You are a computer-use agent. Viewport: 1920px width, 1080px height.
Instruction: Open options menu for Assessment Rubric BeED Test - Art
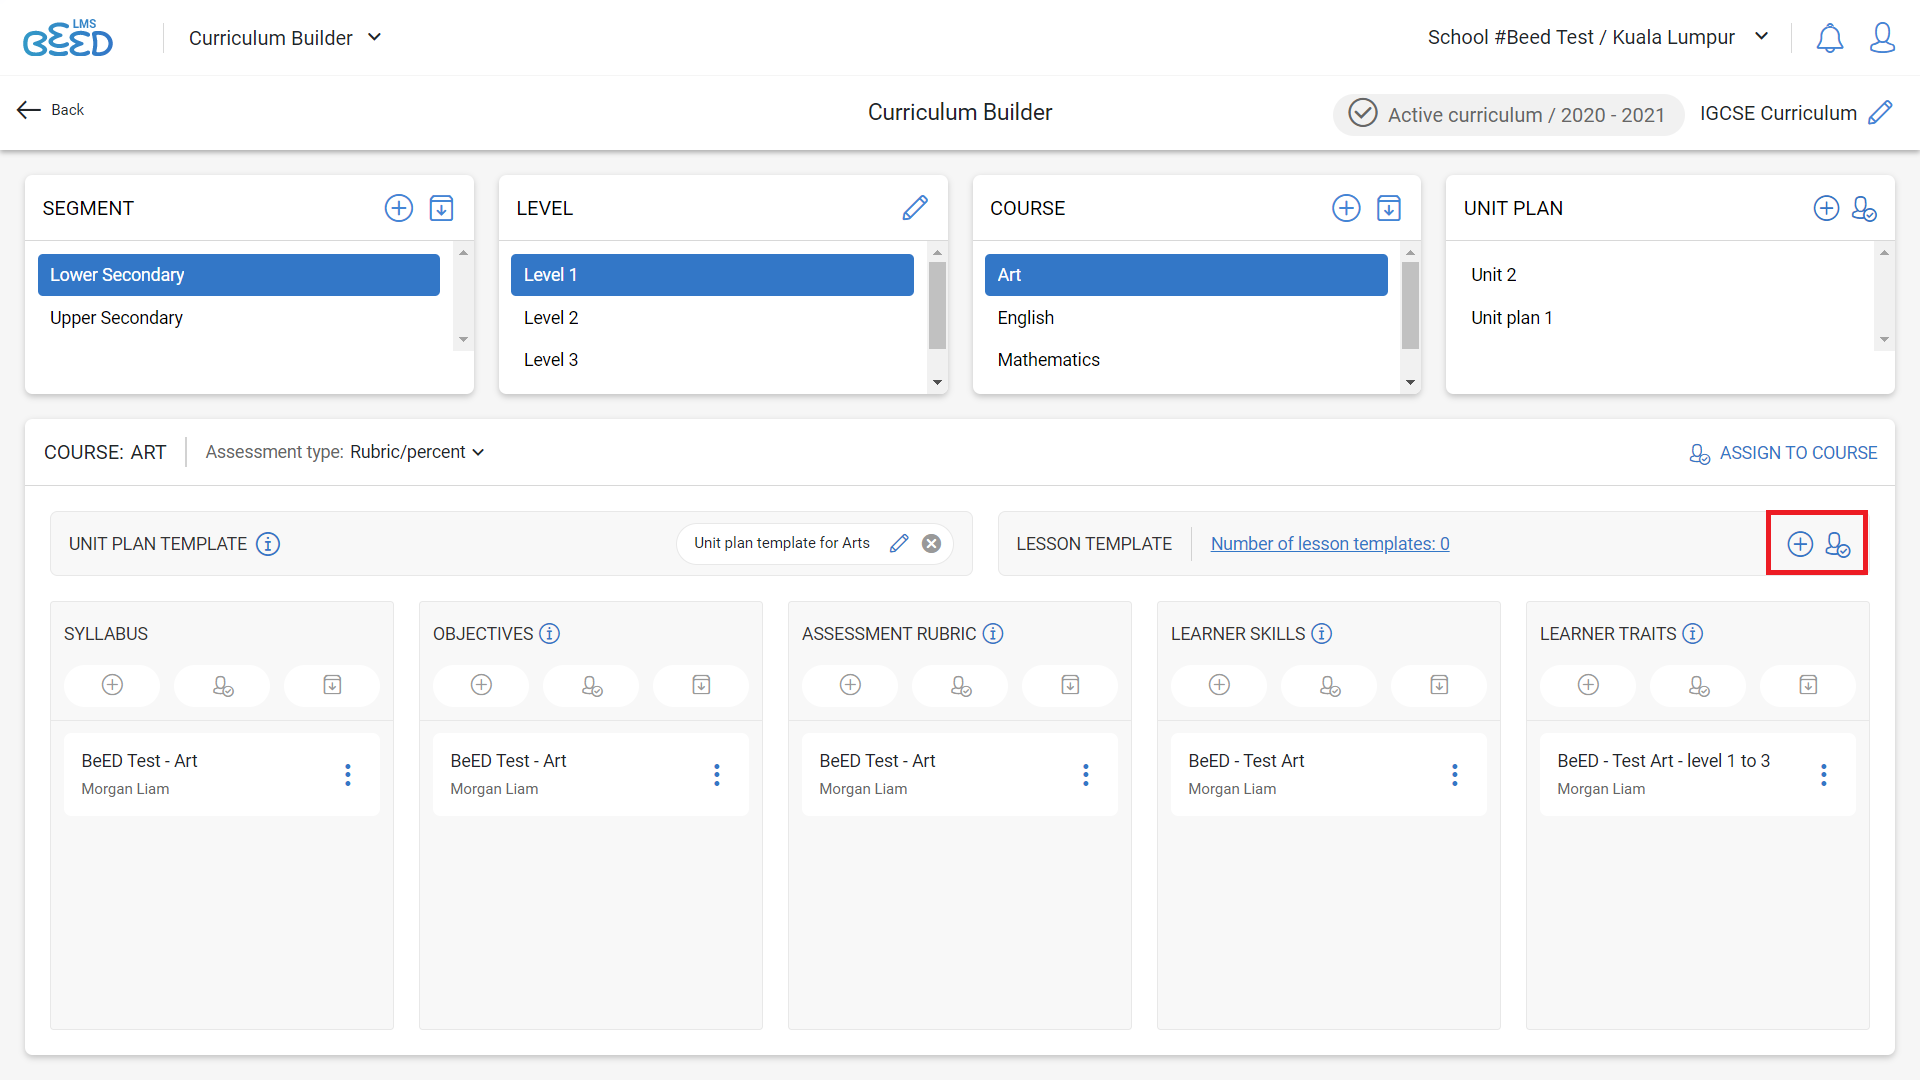[x=1086, y=774]
